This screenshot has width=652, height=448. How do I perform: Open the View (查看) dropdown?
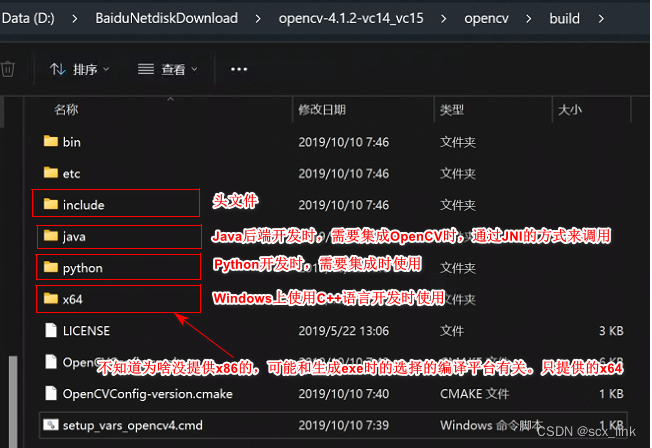tap(168, 69)
